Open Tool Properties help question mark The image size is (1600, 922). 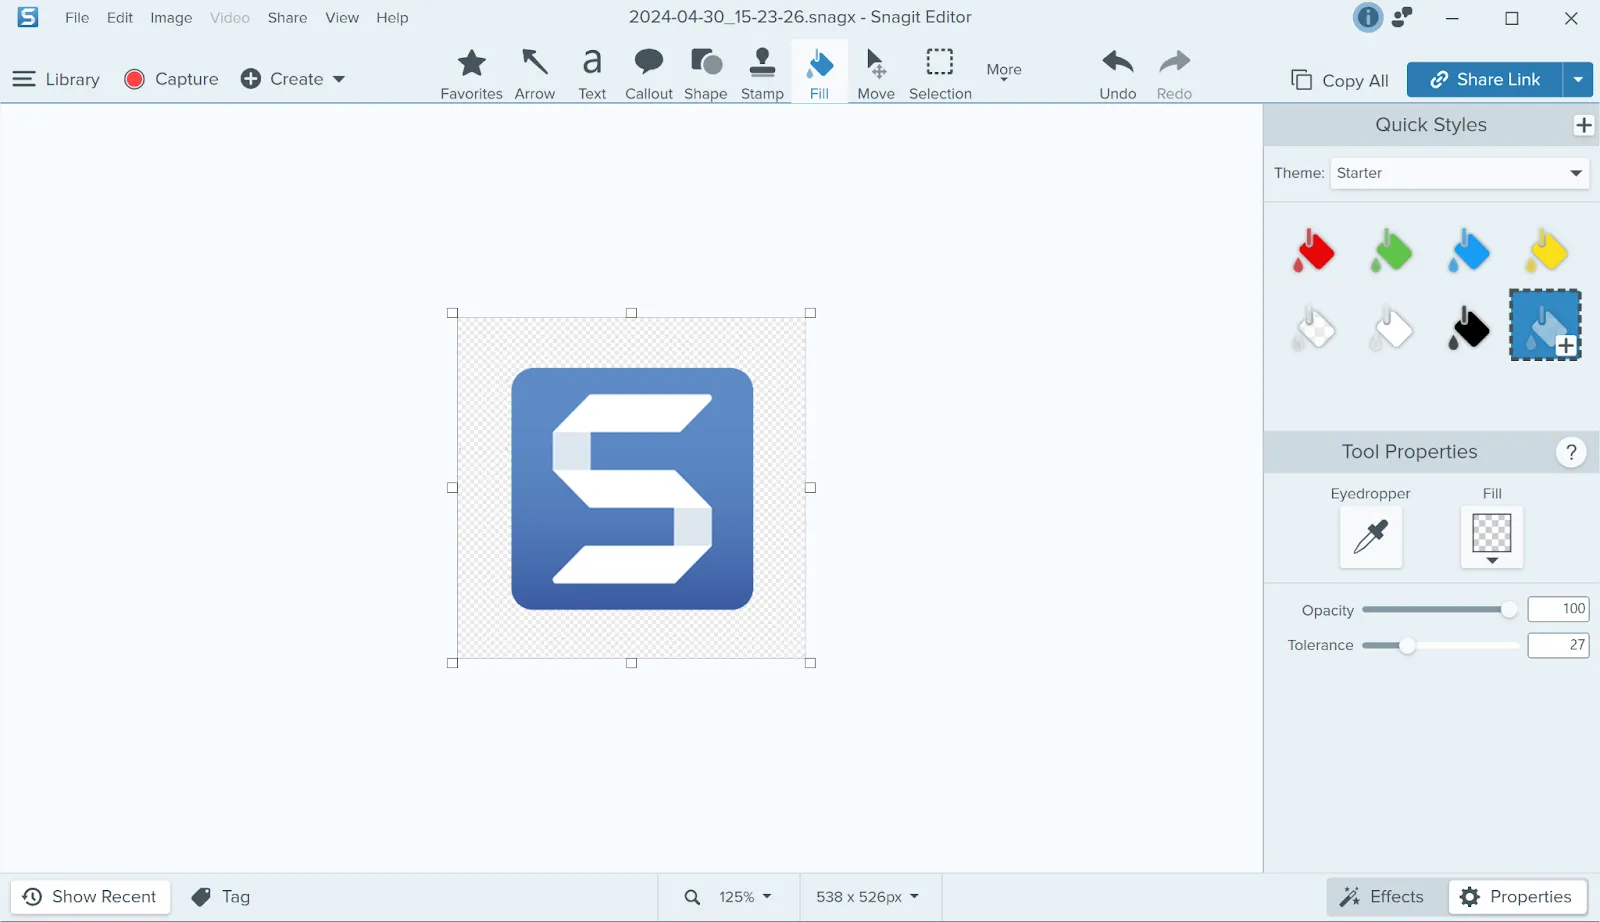1571,452
